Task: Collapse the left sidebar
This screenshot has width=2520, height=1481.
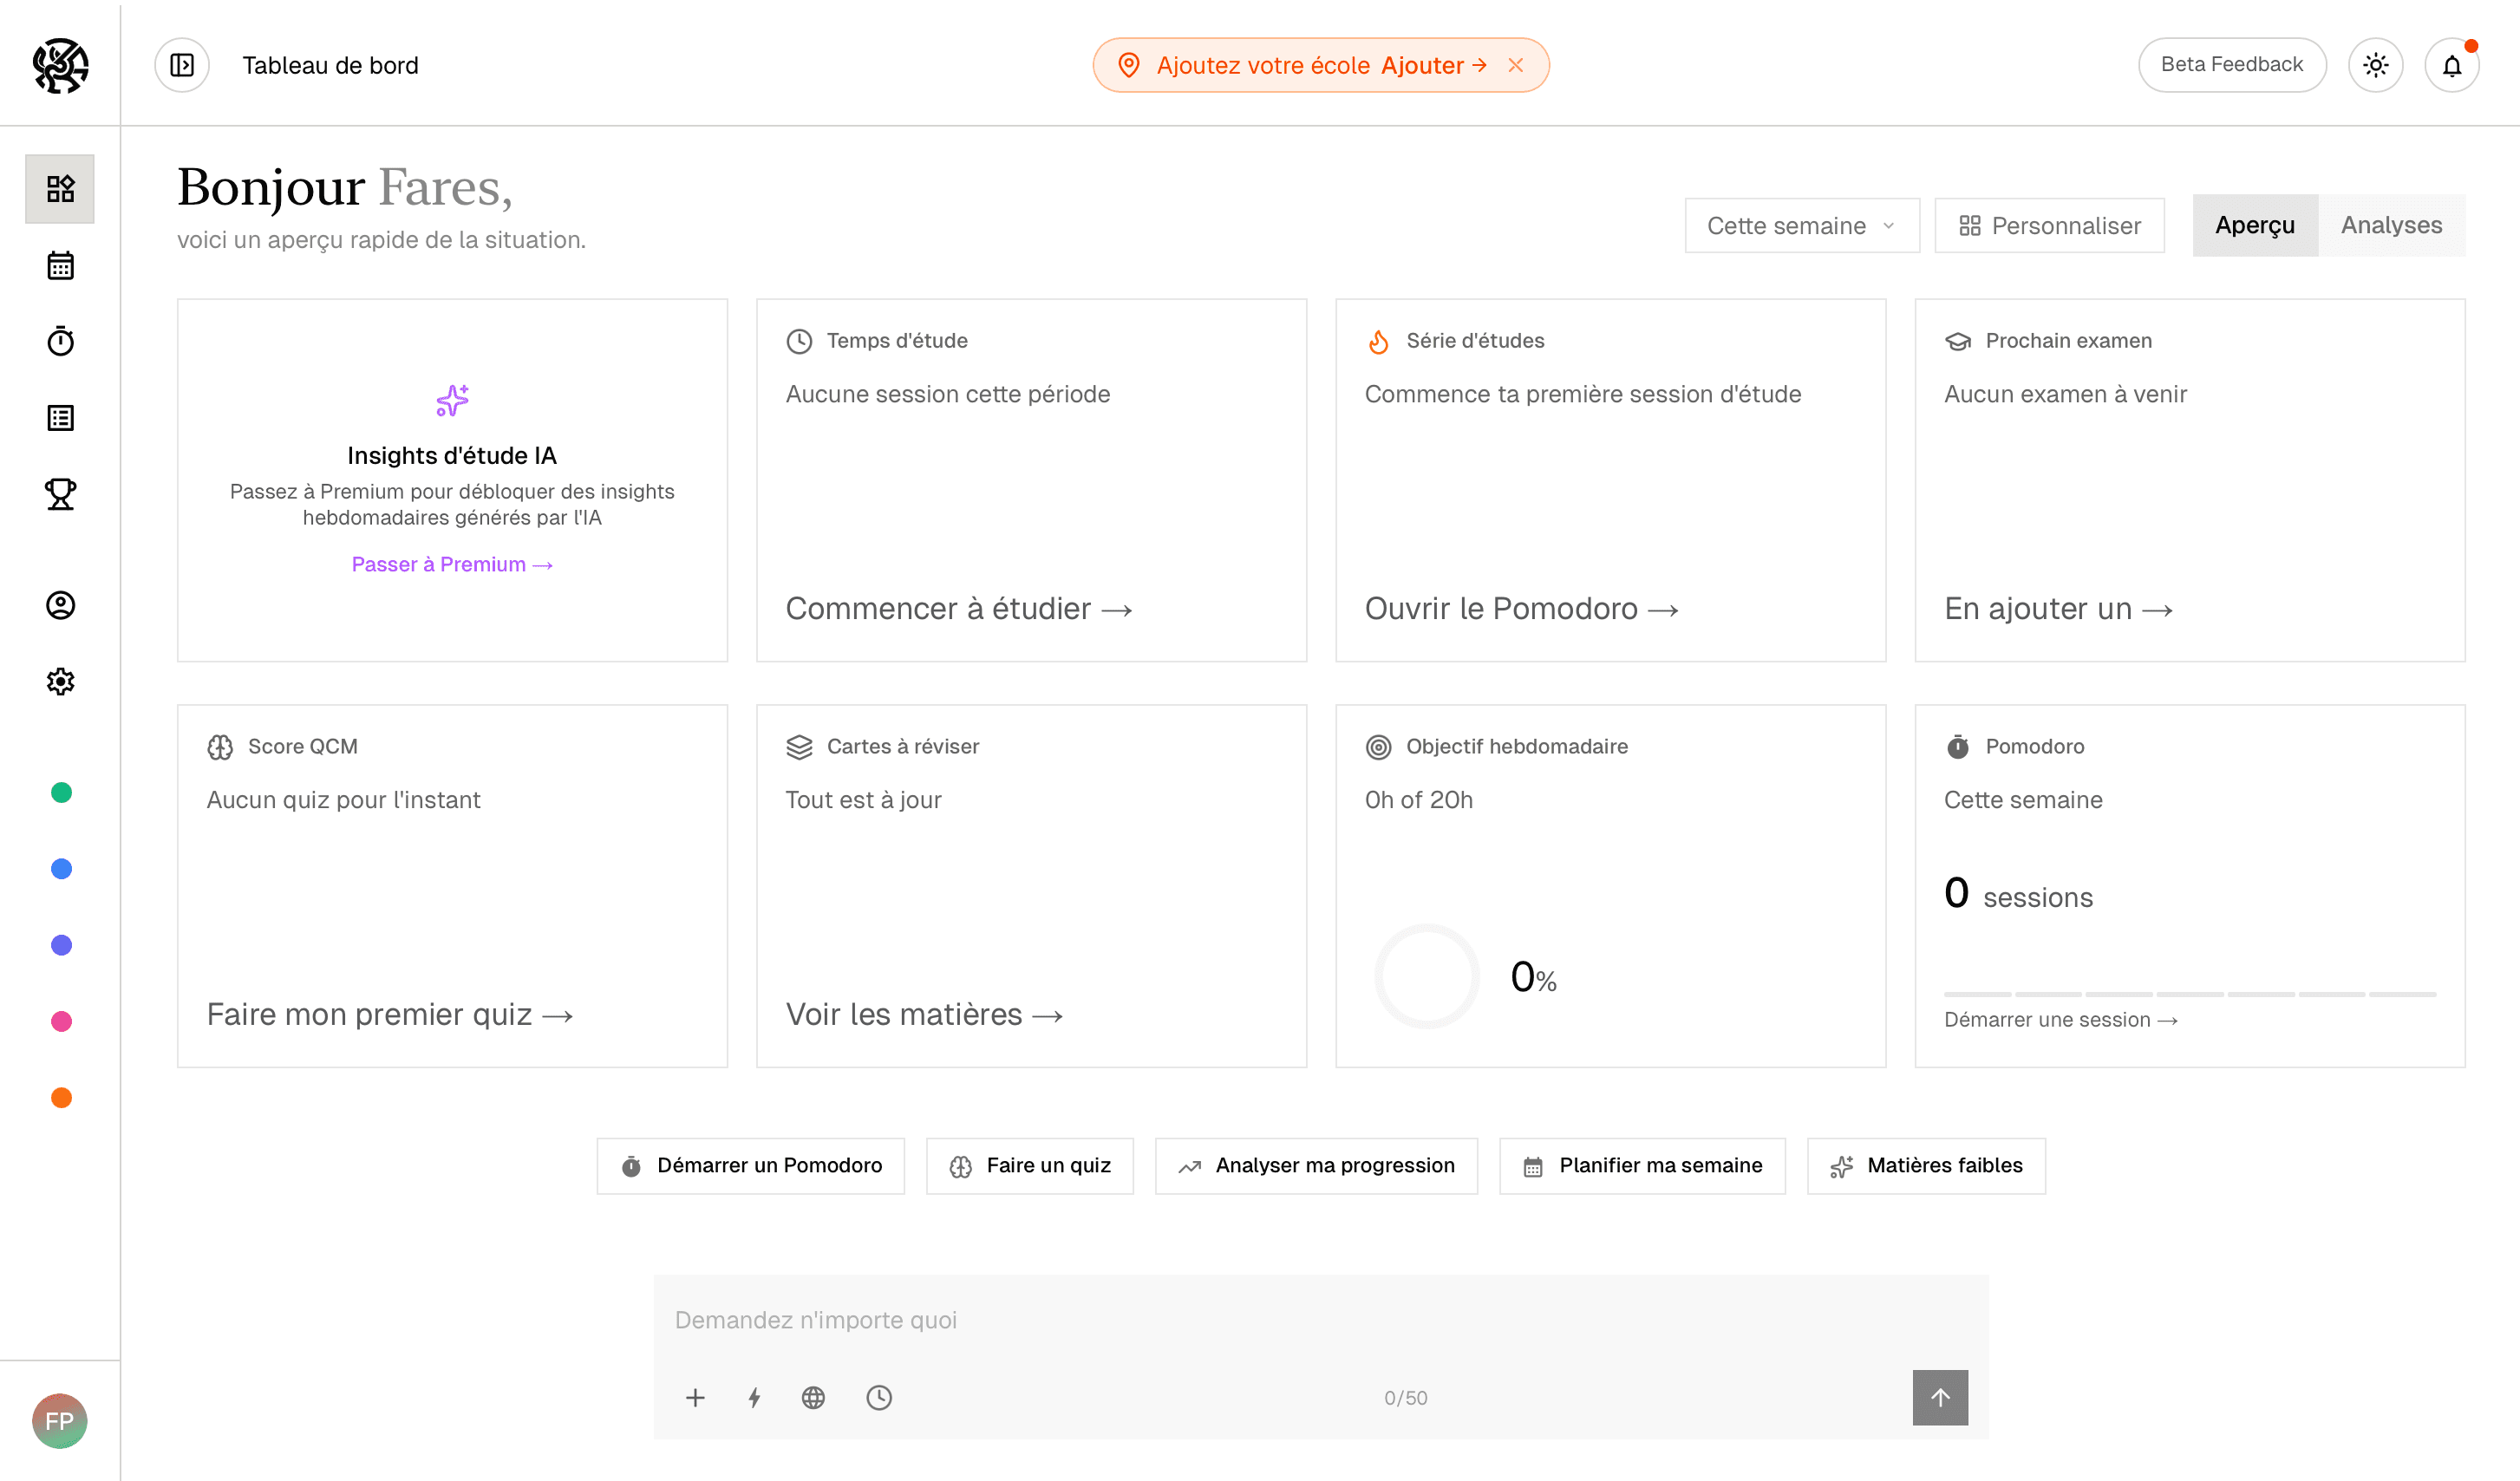Action: (x=181, y=64)
